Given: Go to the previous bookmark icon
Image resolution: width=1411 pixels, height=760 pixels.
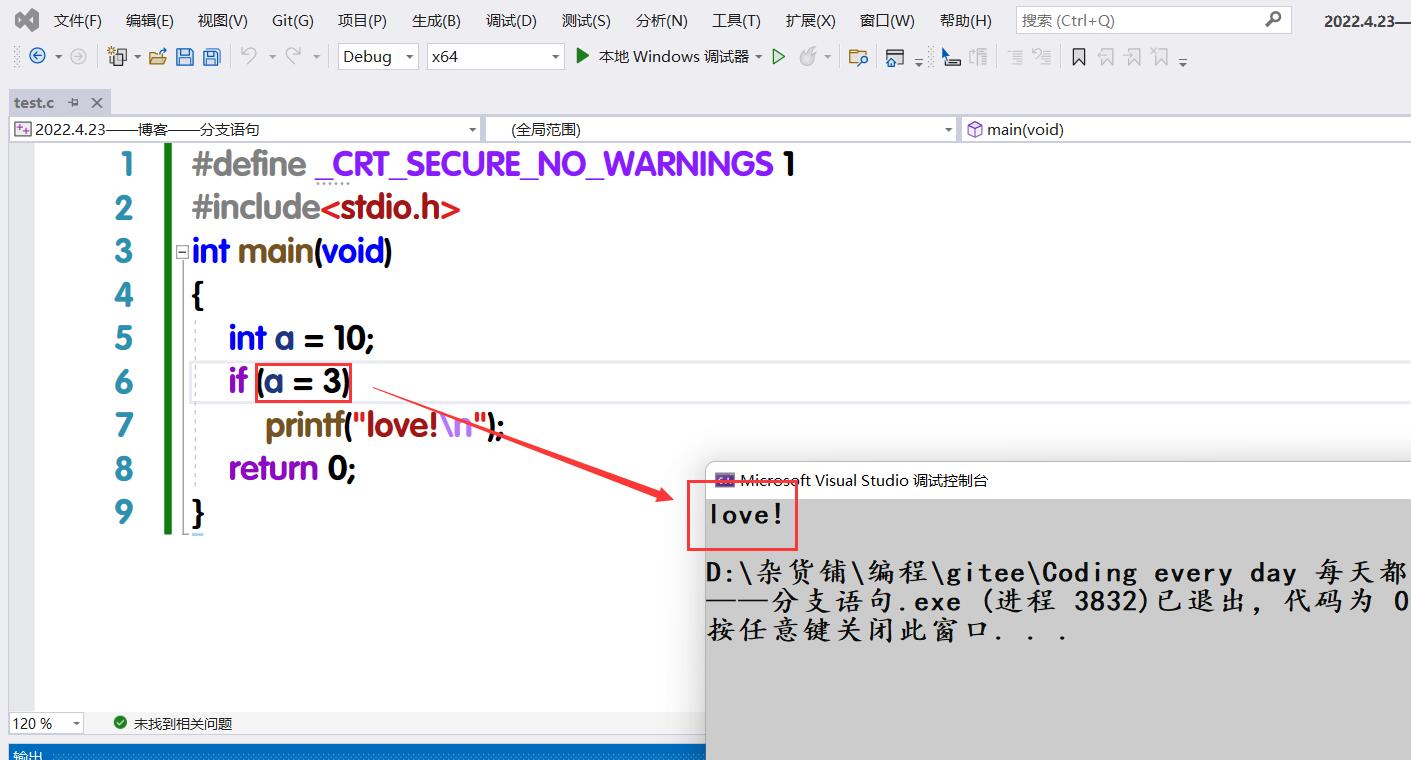Looking at the screenshot, I should 1105,57.
